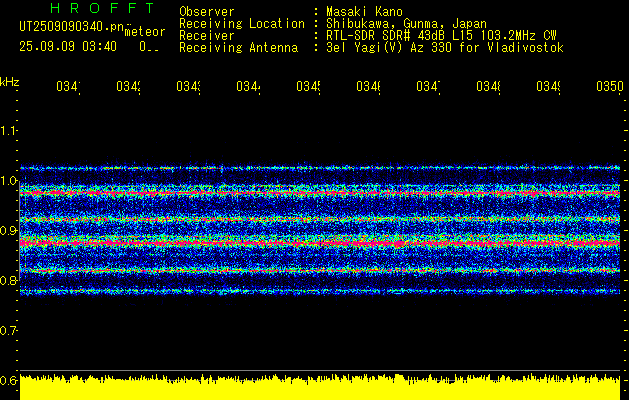Click the 0347 time marker
This screenshot has width=629, height=400.
pyautogui.click(x=428, y=87)
